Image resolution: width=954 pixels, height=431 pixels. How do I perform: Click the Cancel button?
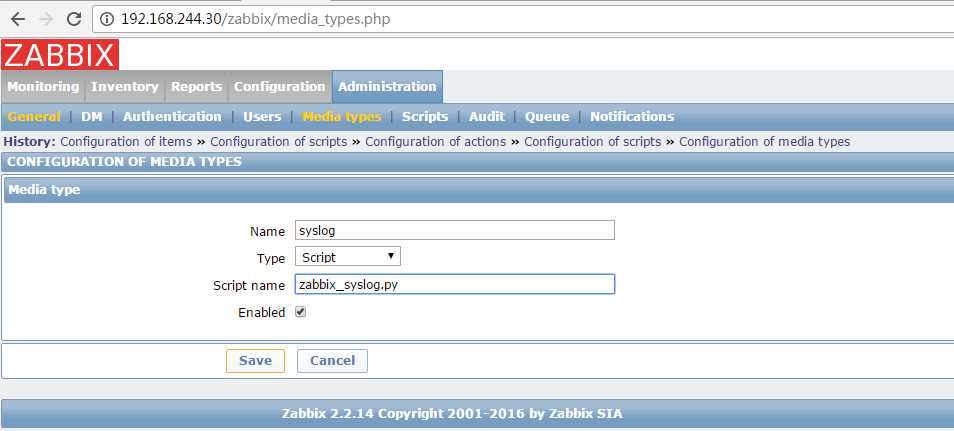coord(332,360)
